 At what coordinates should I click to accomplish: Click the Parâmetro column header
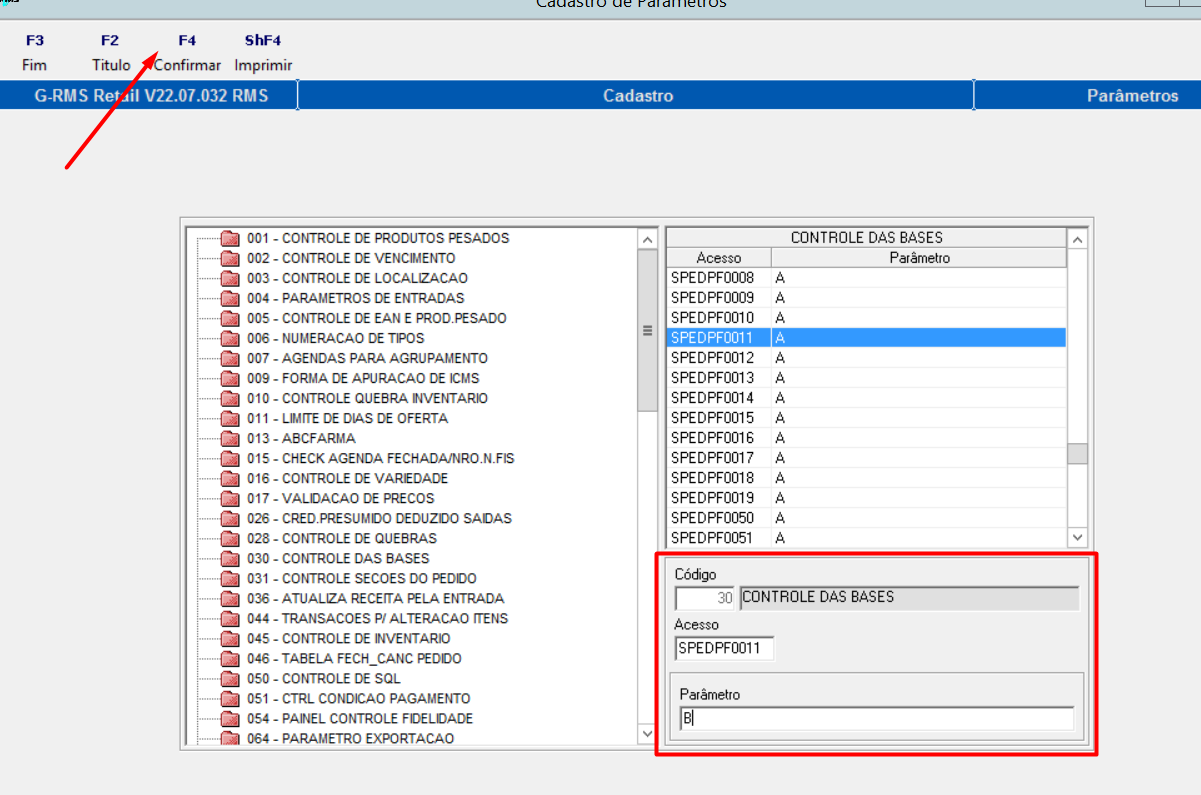click(919, 258)
